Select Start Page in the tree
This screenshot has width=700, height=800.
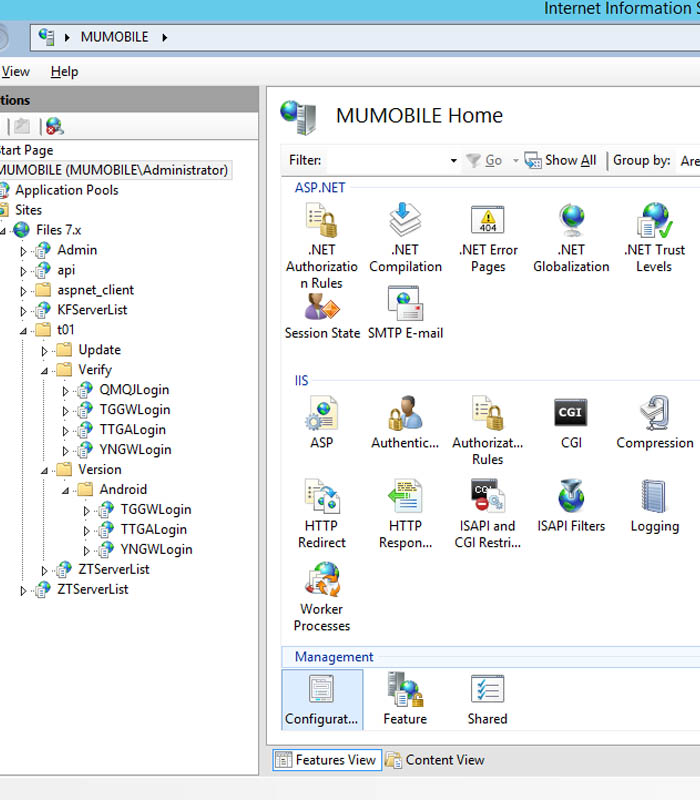coord(27,150)
